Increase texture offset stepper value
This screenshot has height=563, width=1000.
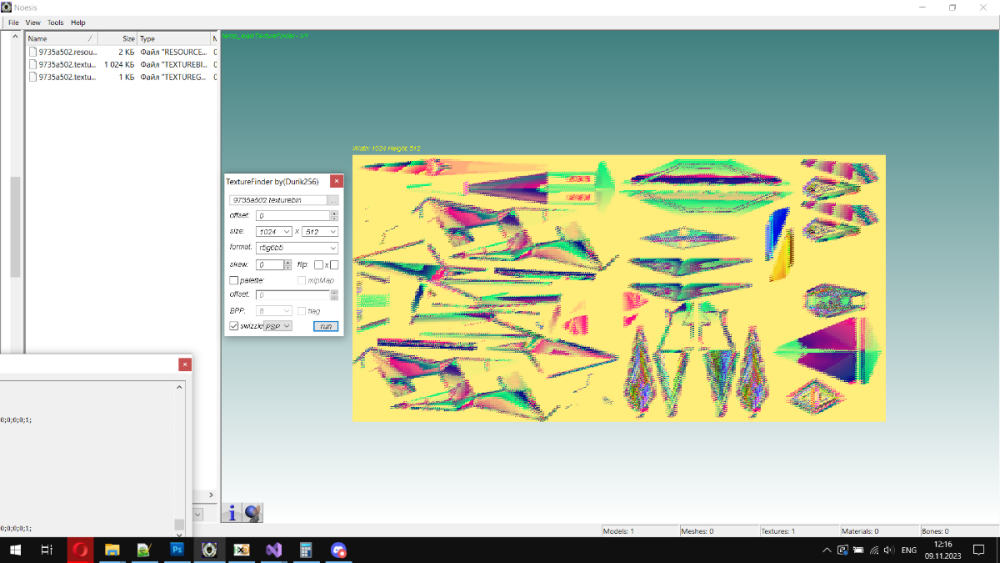(334, 213)
